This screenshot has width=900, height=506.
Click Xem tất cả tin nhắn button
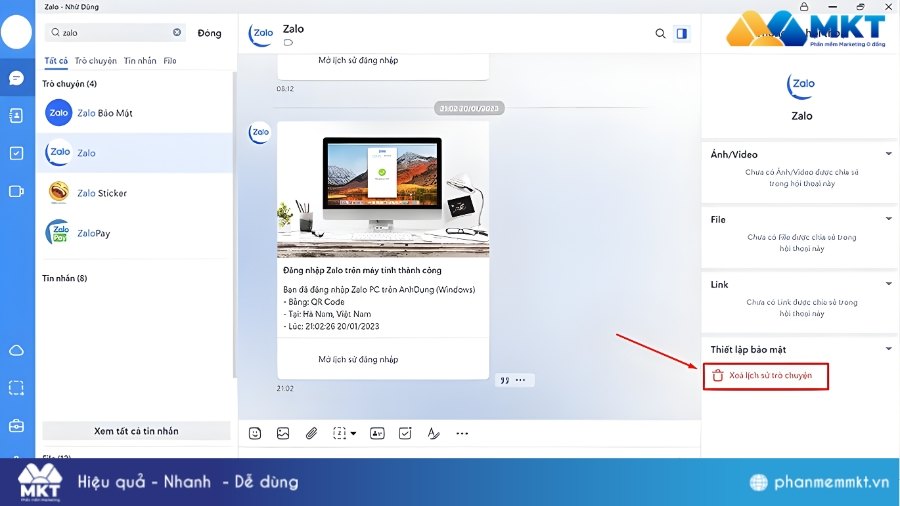click(136, 431)
